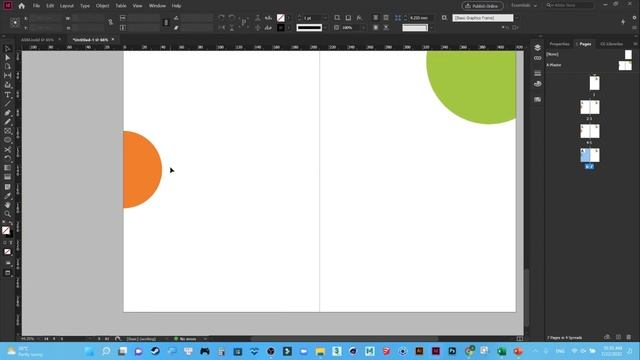640x360 pixels.
Task: Click the delete selected pages trash icon
Action: pos(629,337)
